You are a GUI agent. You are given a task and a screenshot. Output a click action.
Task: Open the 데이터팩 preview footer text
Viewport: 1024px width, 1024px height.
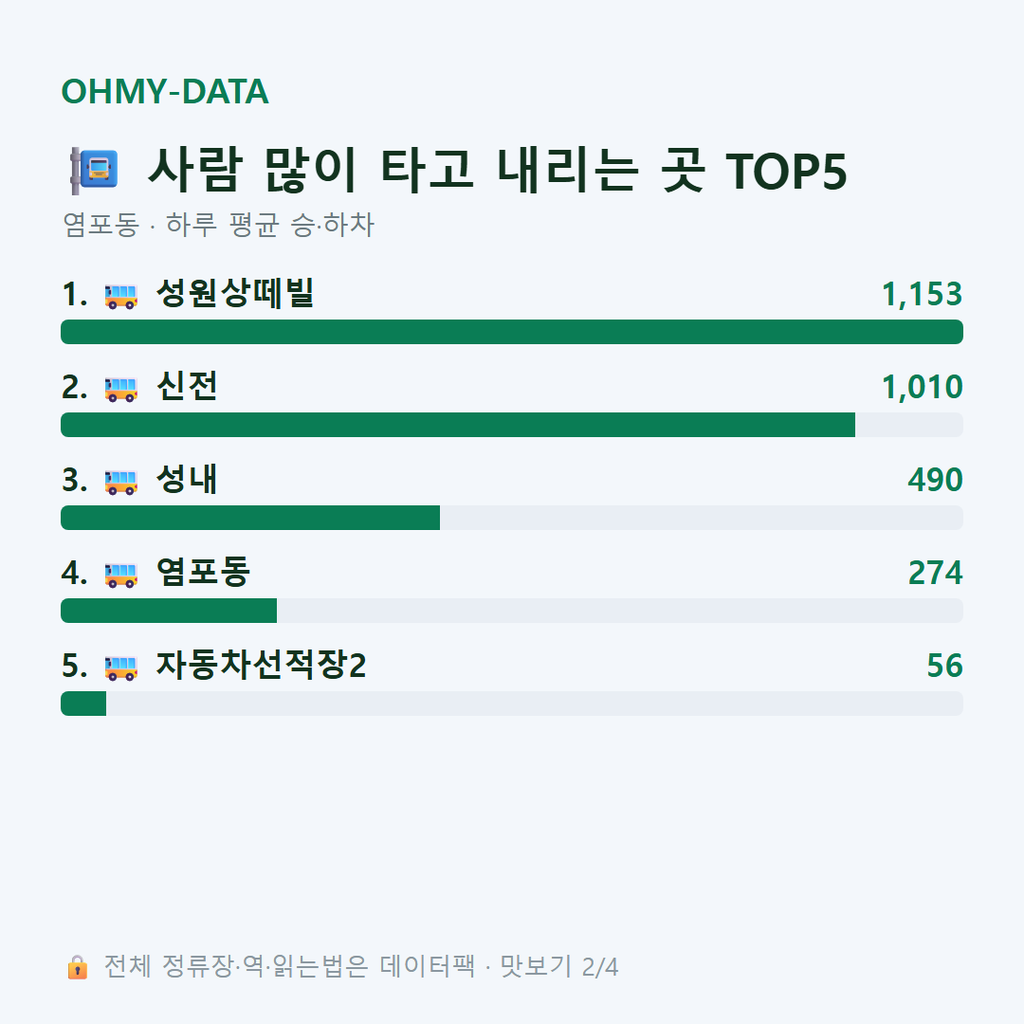(x=361, y=967)
